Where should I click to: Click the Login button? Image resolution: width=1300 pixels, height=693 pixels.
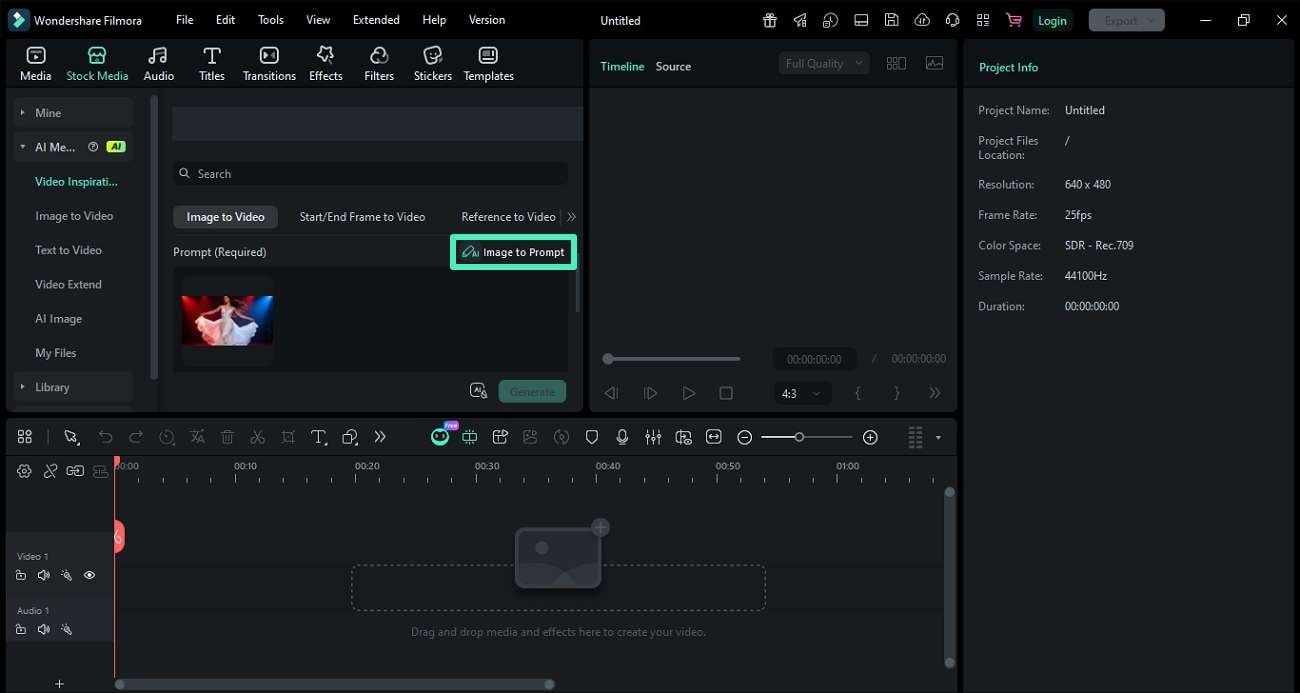(1051, 20)
